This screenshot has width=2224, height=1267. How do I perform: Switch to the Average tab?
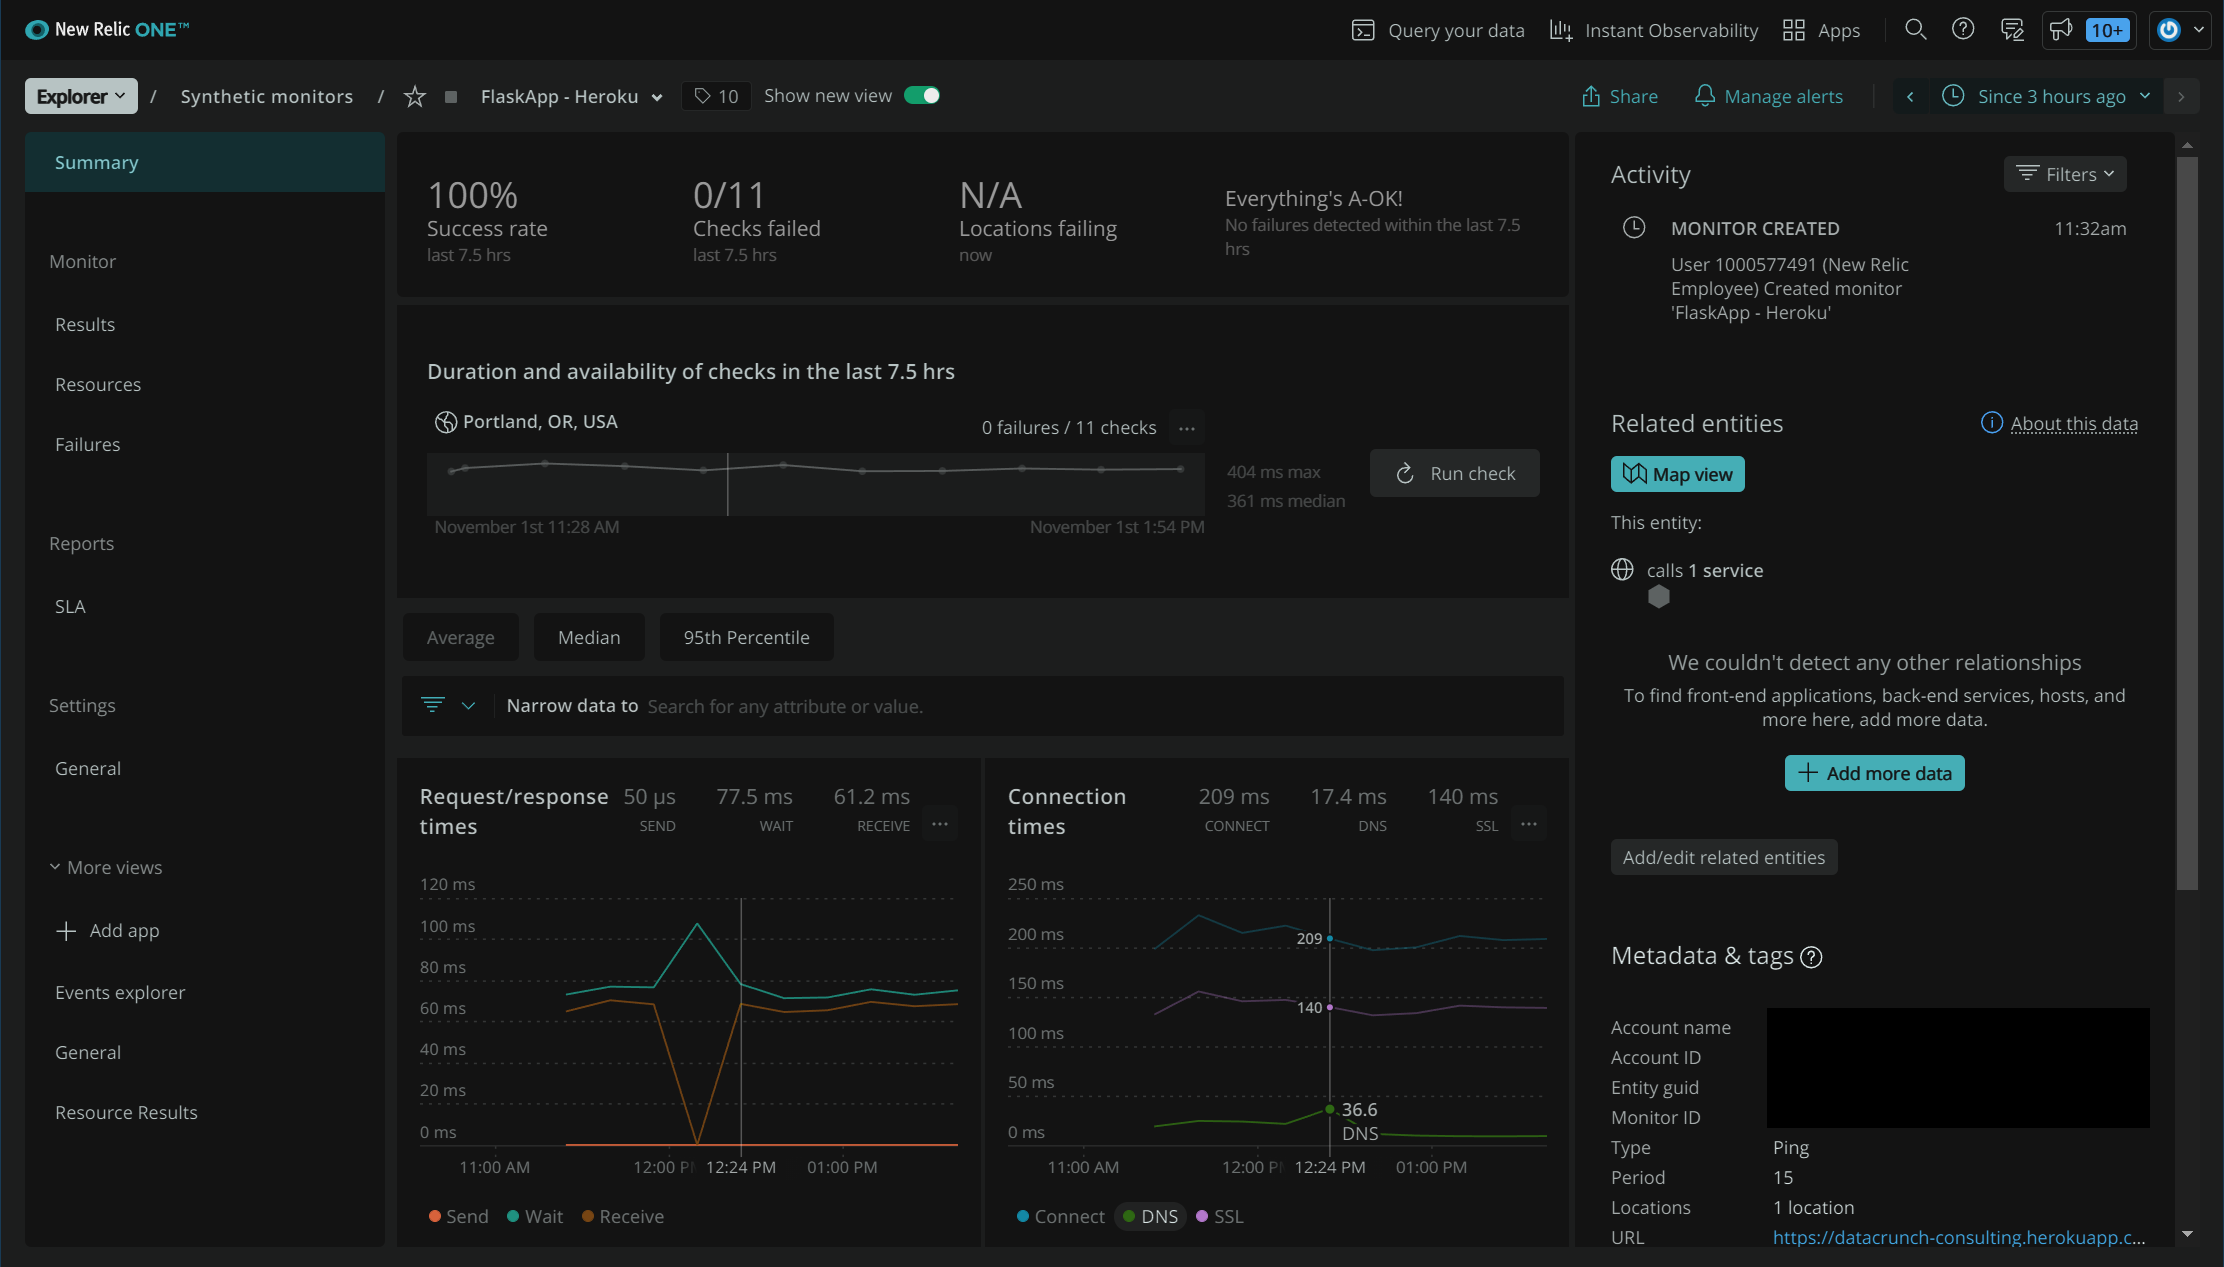[x=460, y=637]
